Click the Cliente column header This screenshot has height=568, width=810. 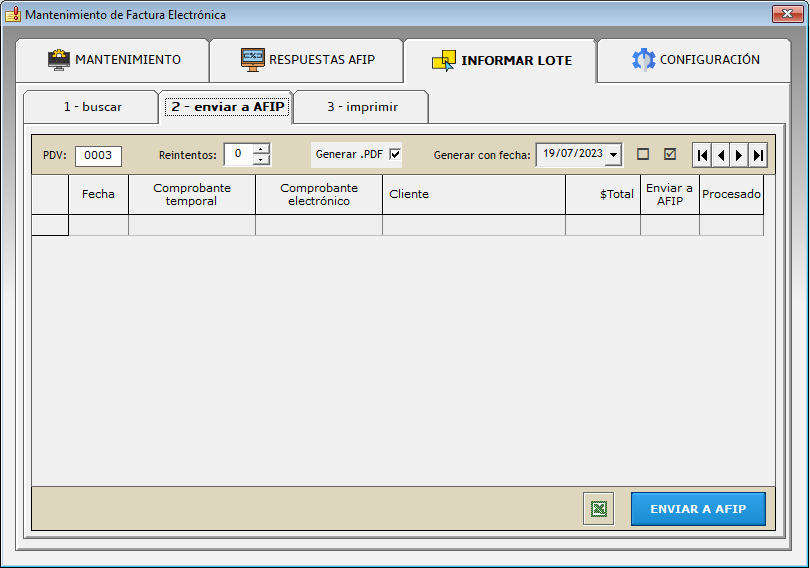[x=474, y=194]
